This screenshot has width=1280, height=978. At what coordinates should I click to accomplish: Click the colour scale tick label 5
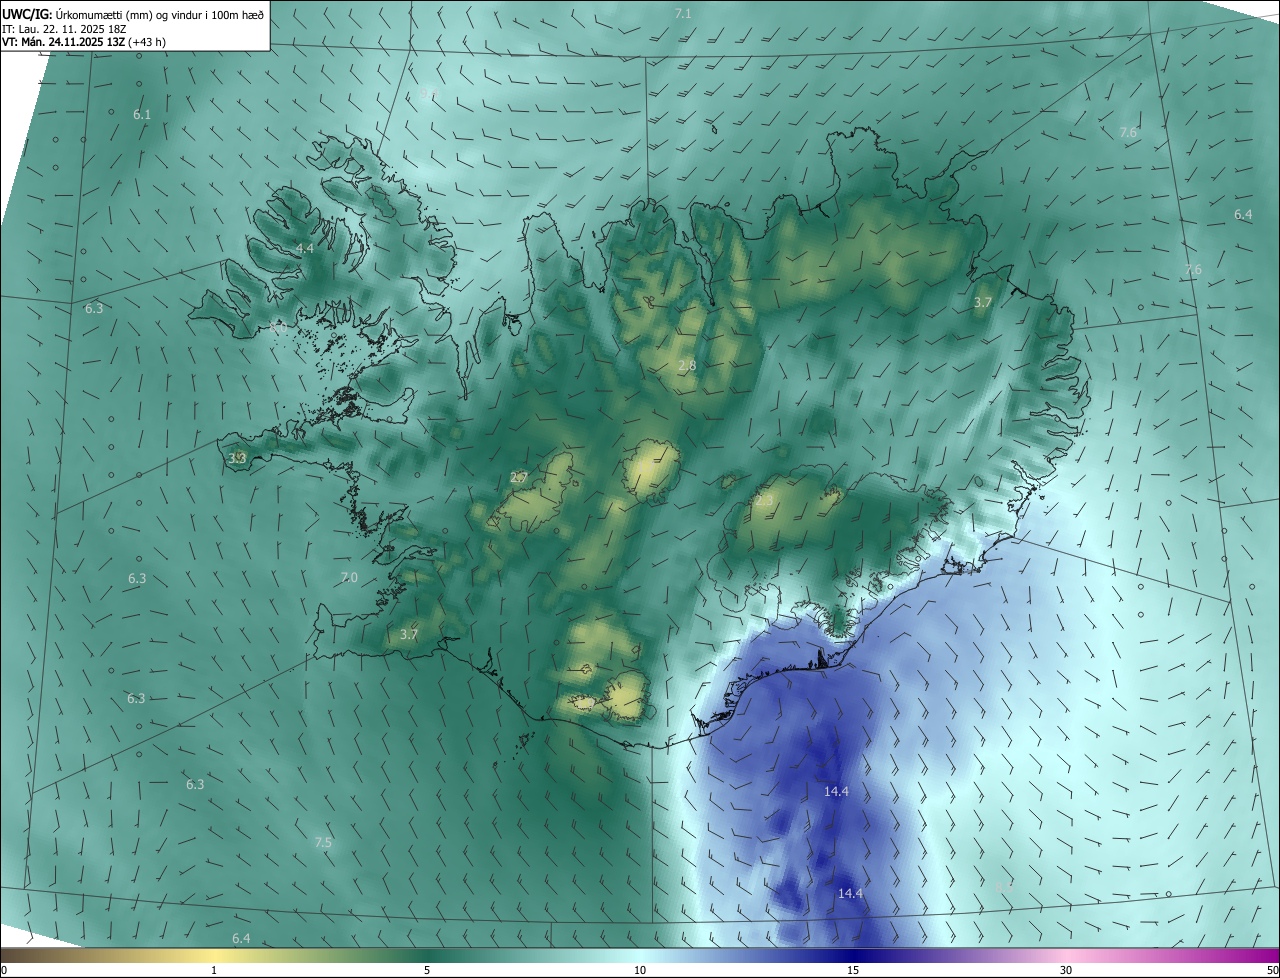tap(427, 970)
